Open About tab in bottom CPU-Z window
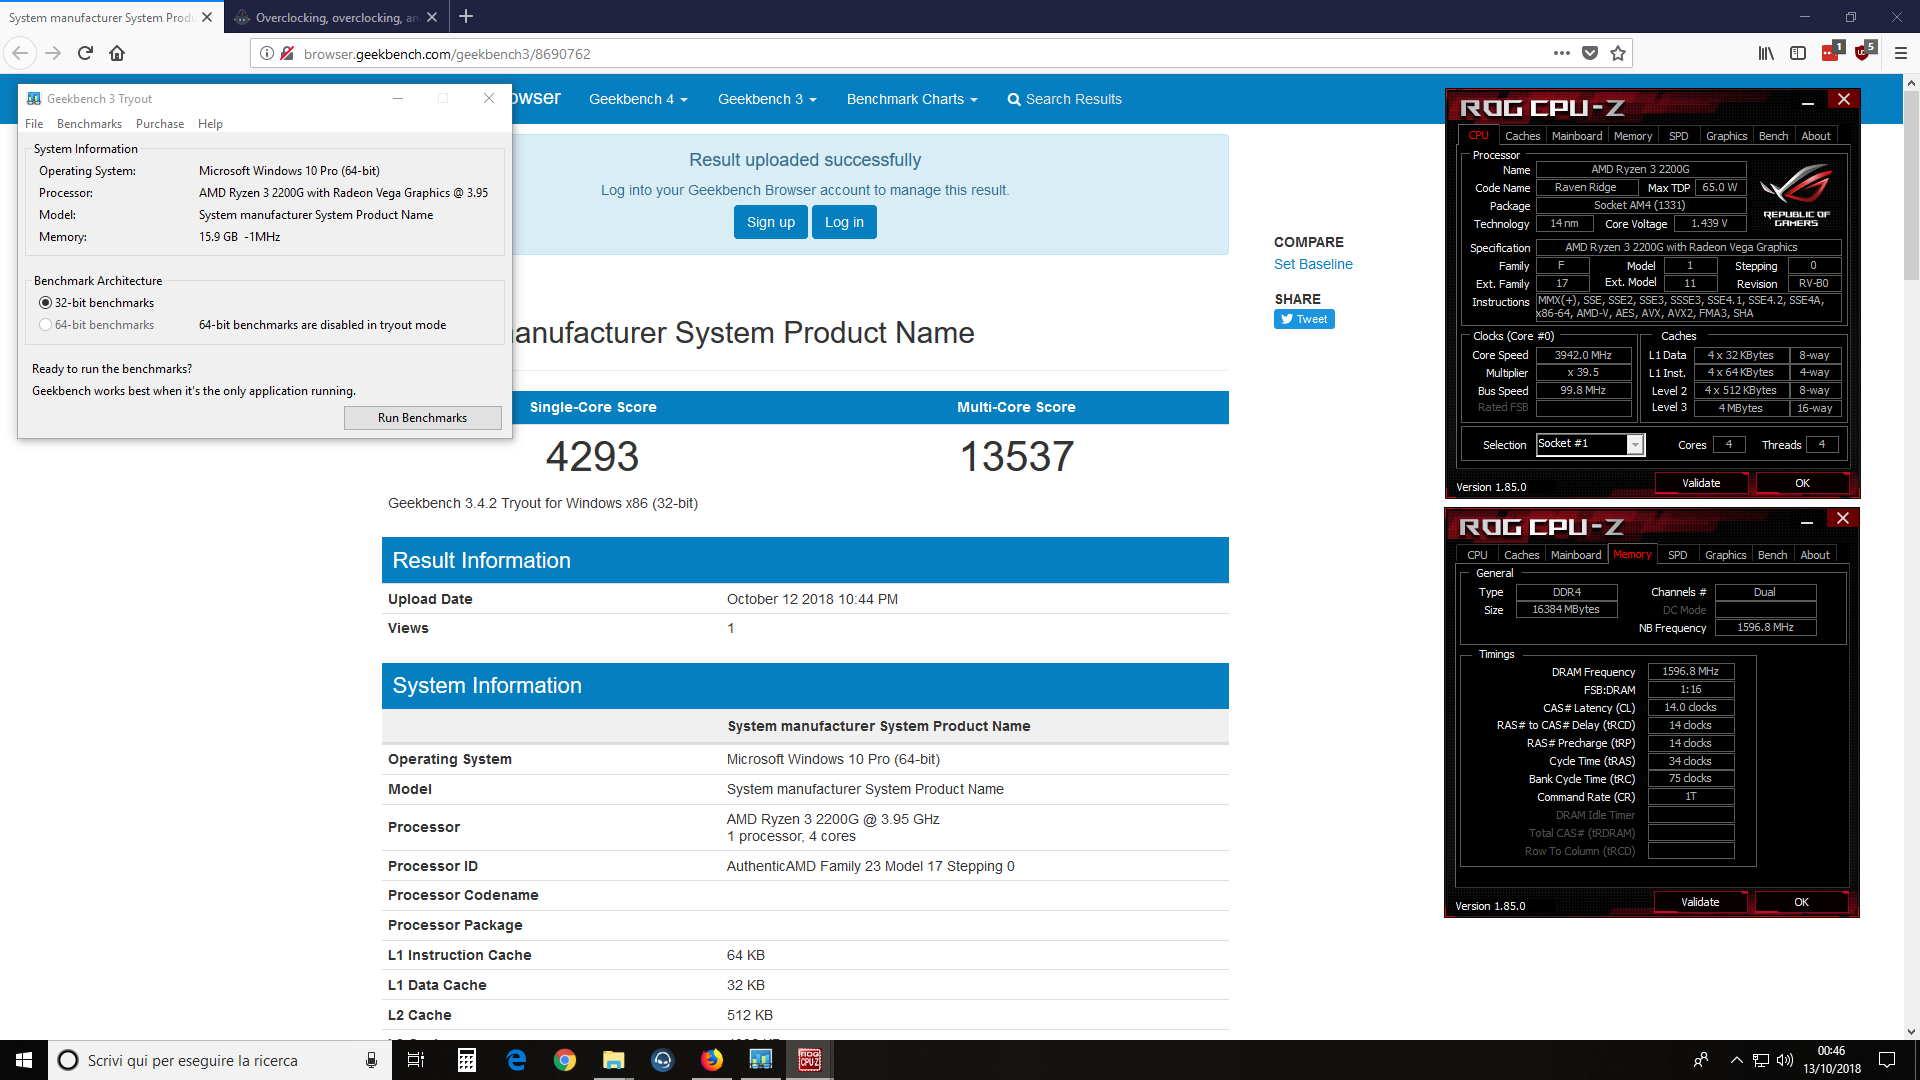This screenshot has width=1920, height=1080. click(1815, 555)
